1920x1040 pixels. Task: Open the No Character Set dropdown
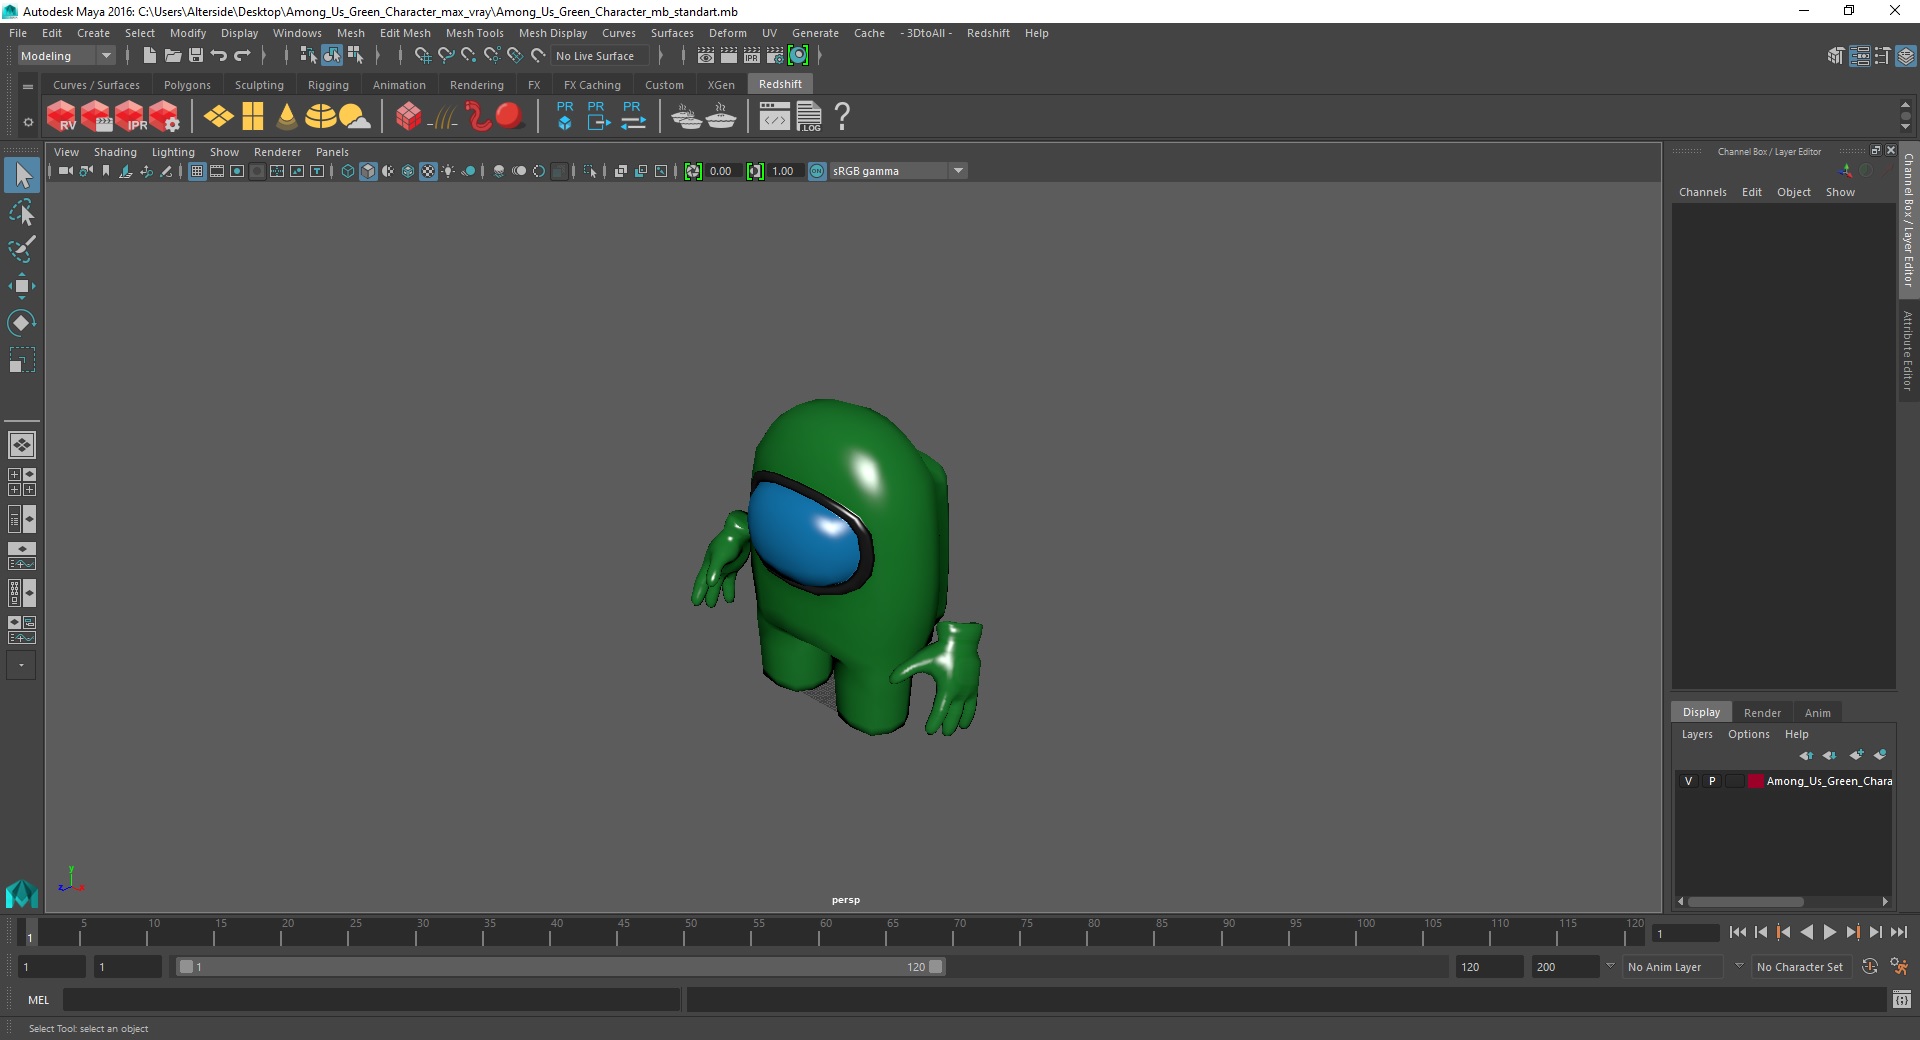click(1800, 967)
